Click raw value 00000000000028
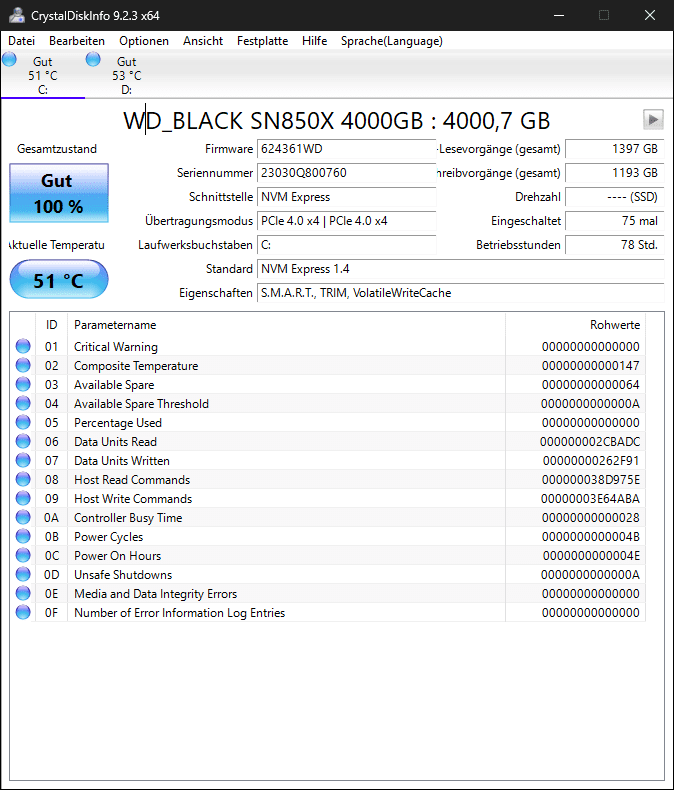Screen dimensions: 674x790 coord(590,518)
